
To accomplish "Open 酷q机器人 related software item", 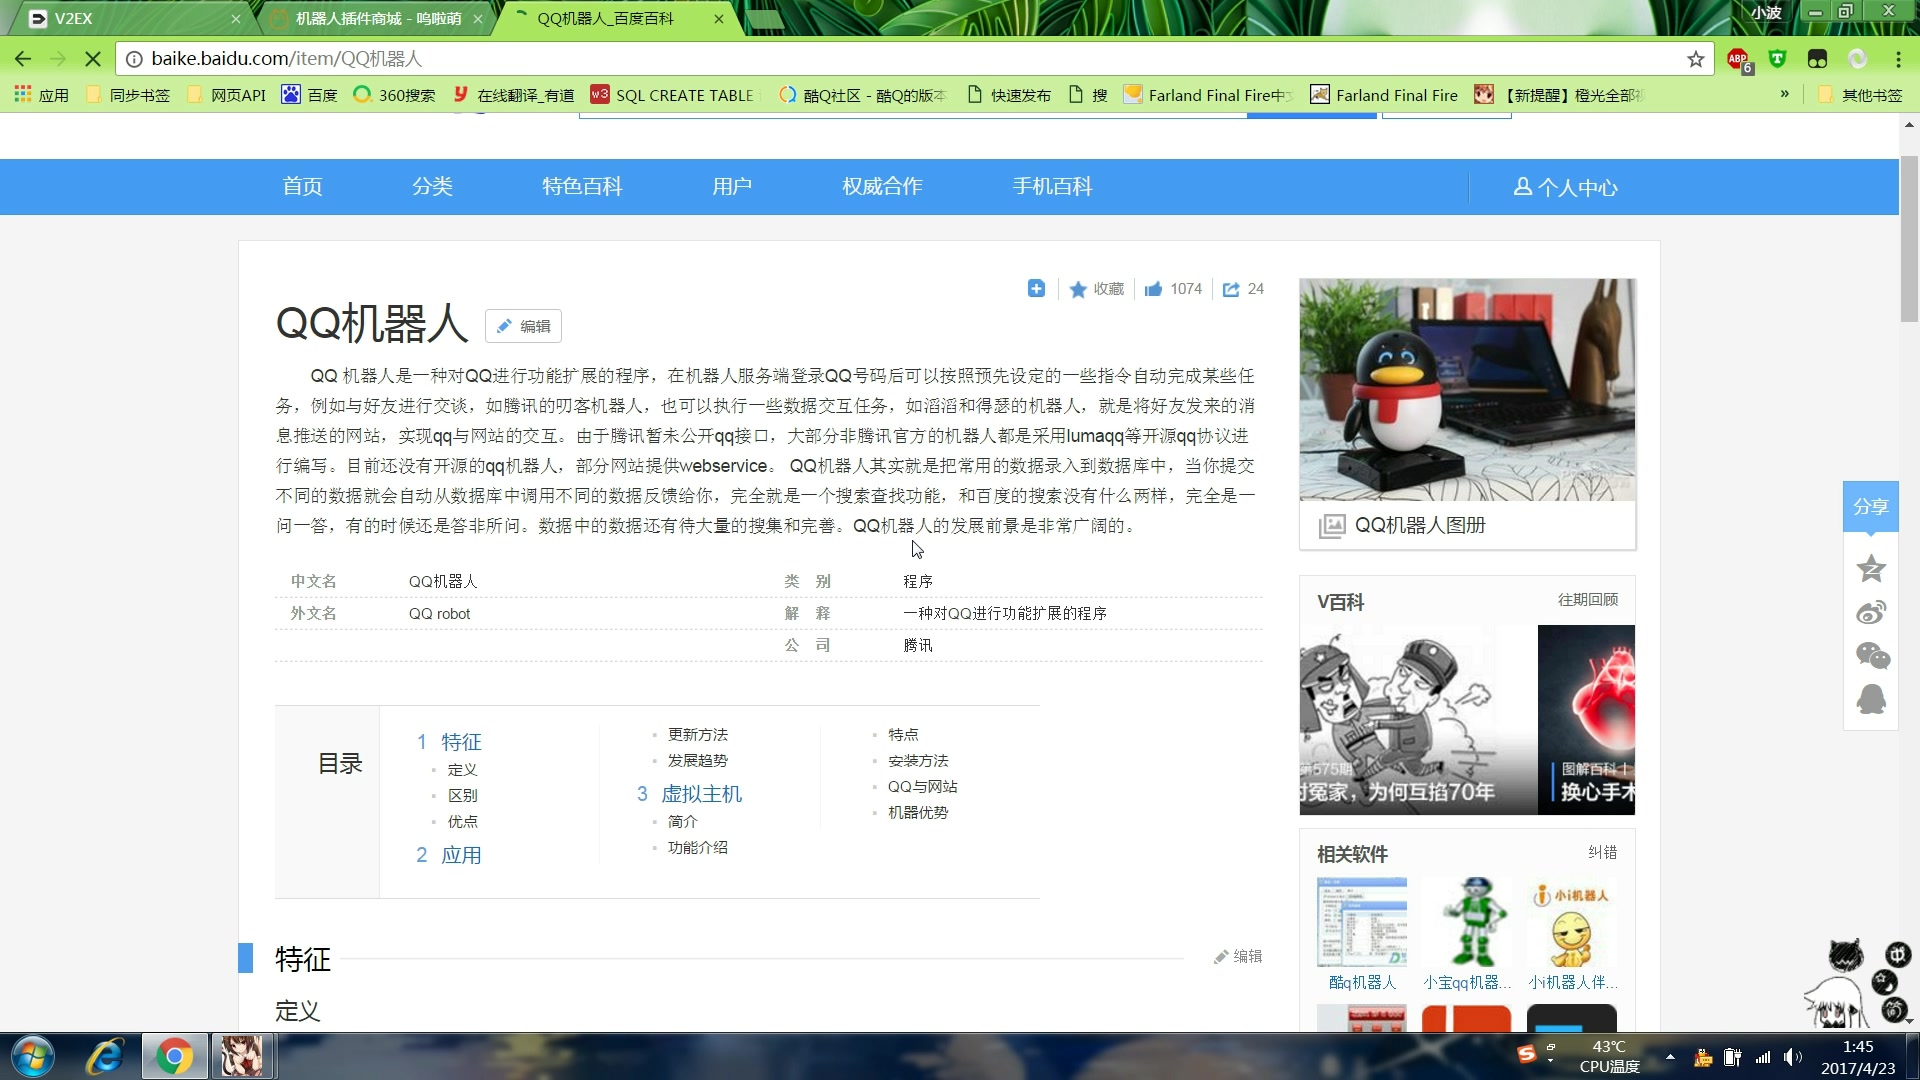I will [1362, 935].
